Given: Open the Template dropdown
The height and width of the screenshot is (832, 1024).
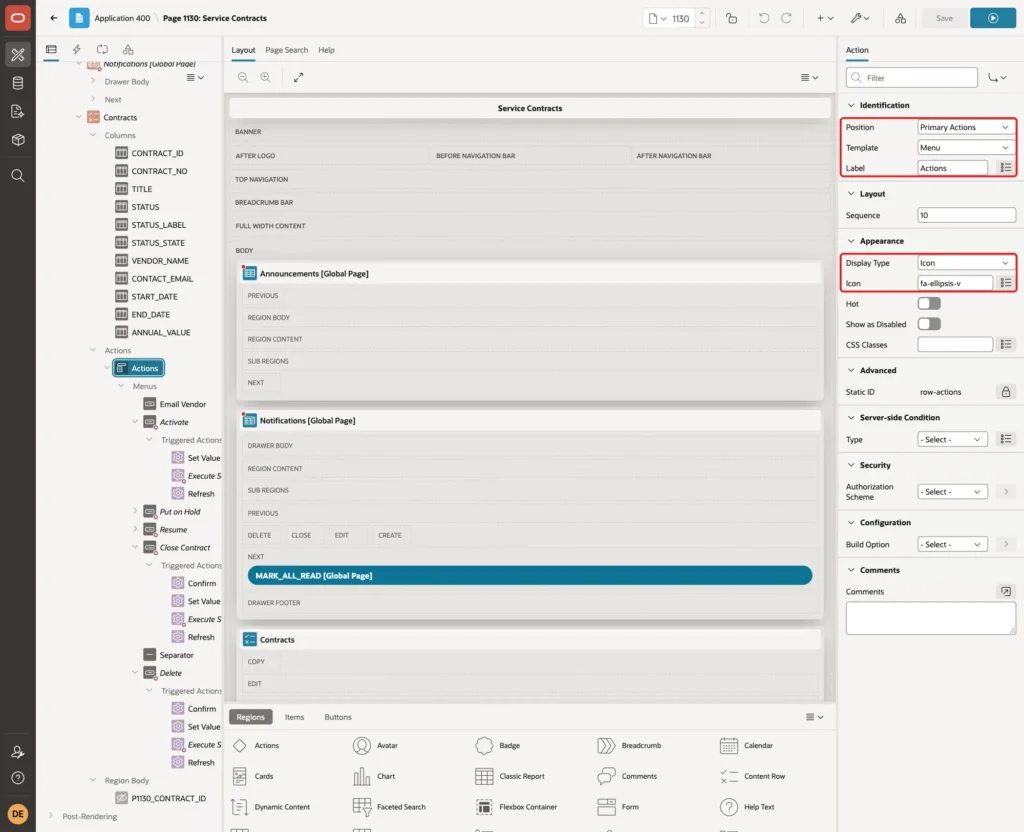Looking at the screenshot, I should pos(966,148).
